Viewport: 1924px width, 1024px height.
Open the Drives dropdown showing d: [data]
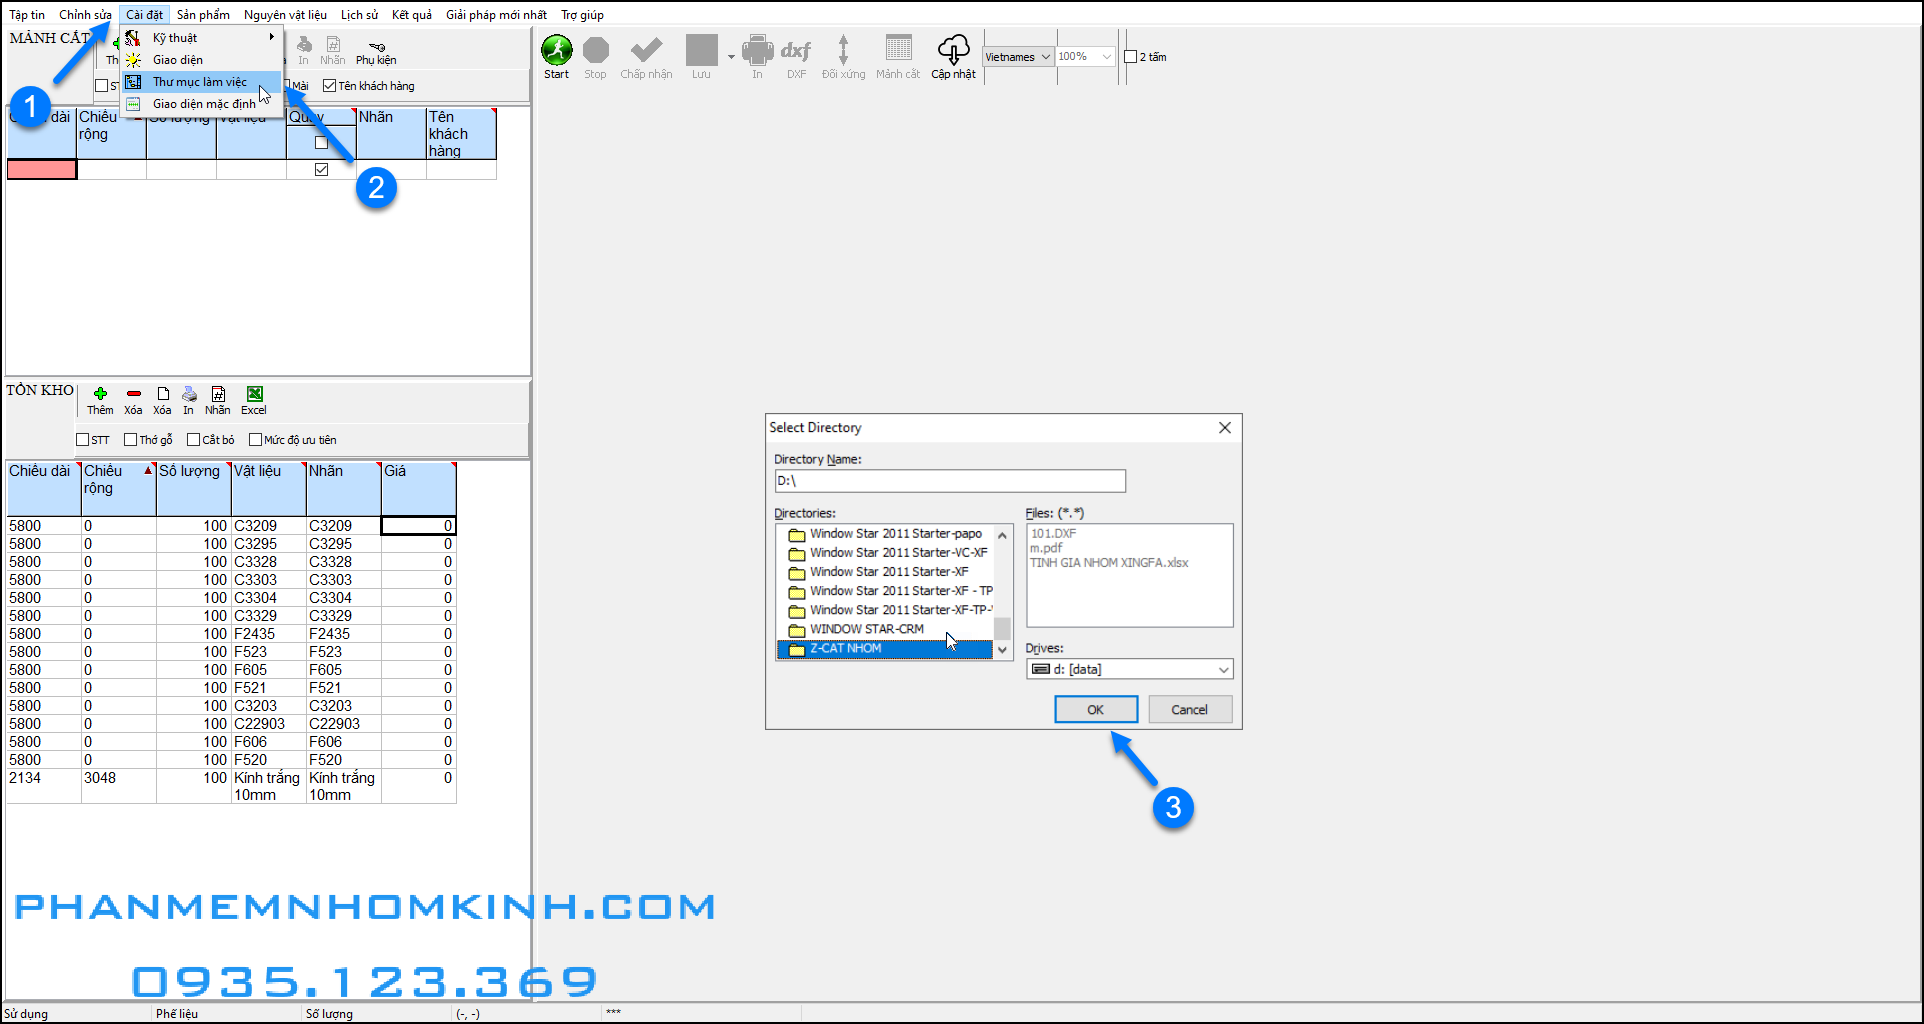click(1128, 668)
